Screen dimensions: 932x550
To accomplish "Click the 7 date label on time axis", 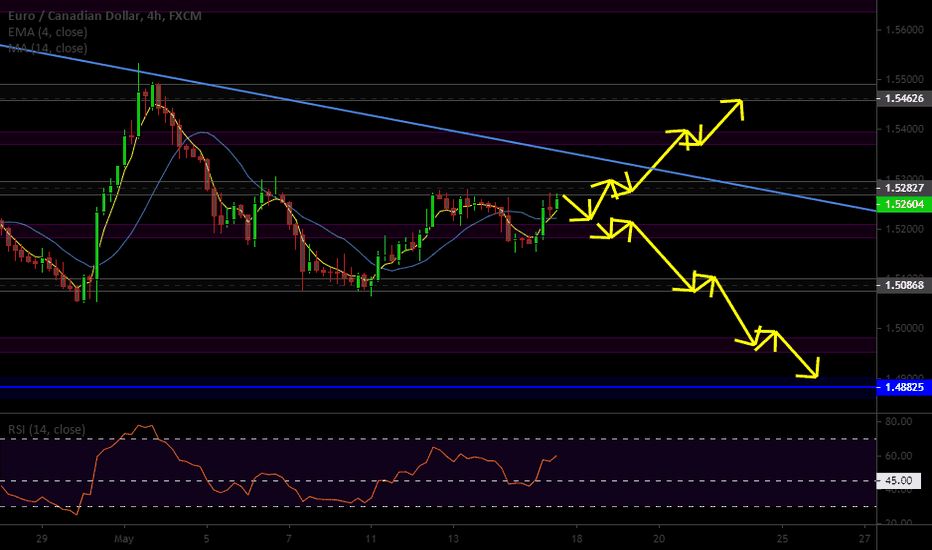I will (289, 539).
